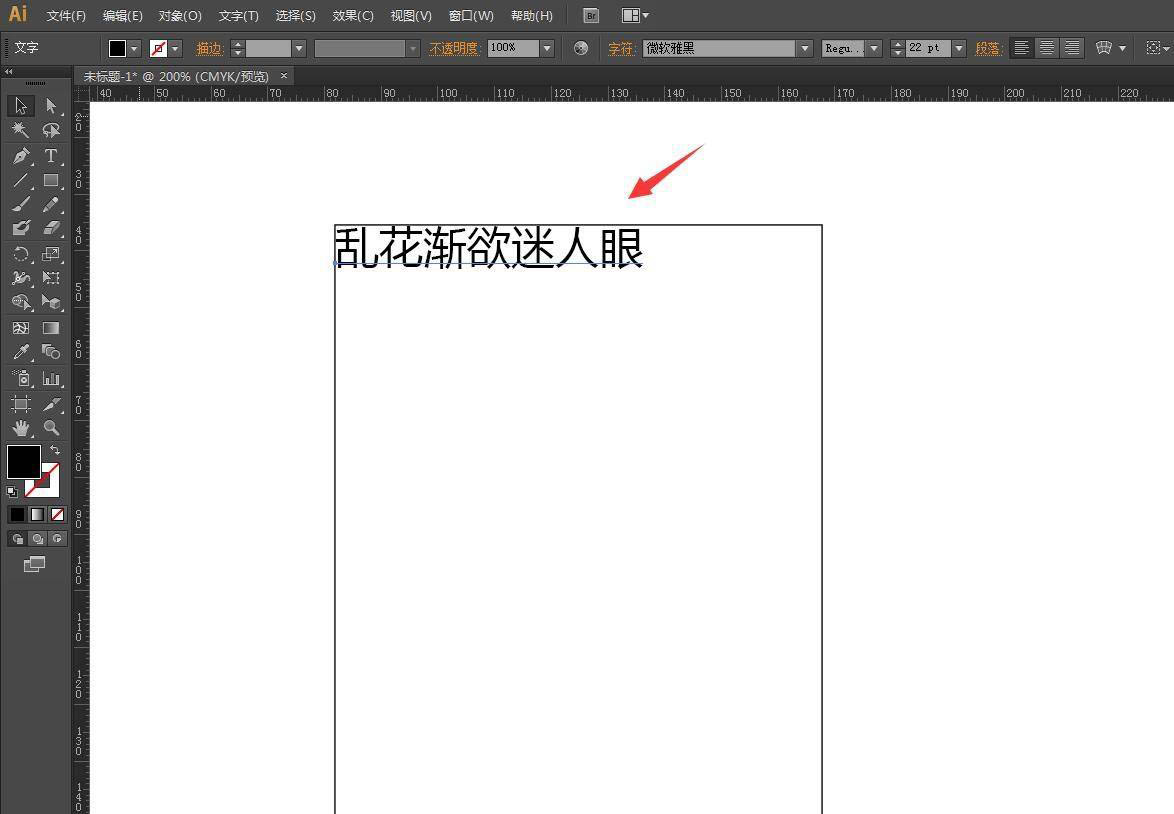Select the Zoom tool
The width and height of the screenshot is (1174, 814).
pos(50,427)
